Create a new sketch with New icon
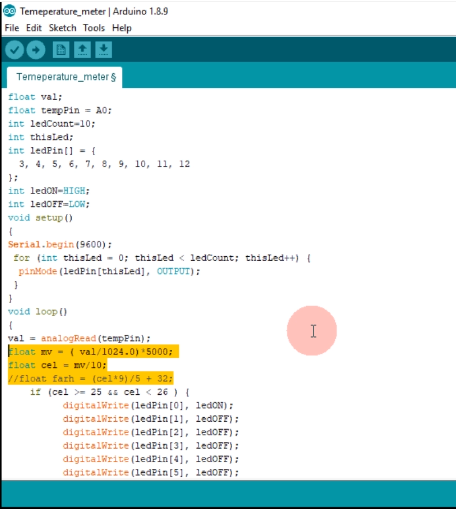Screen dimensions: 456x509 coord(61,50)
